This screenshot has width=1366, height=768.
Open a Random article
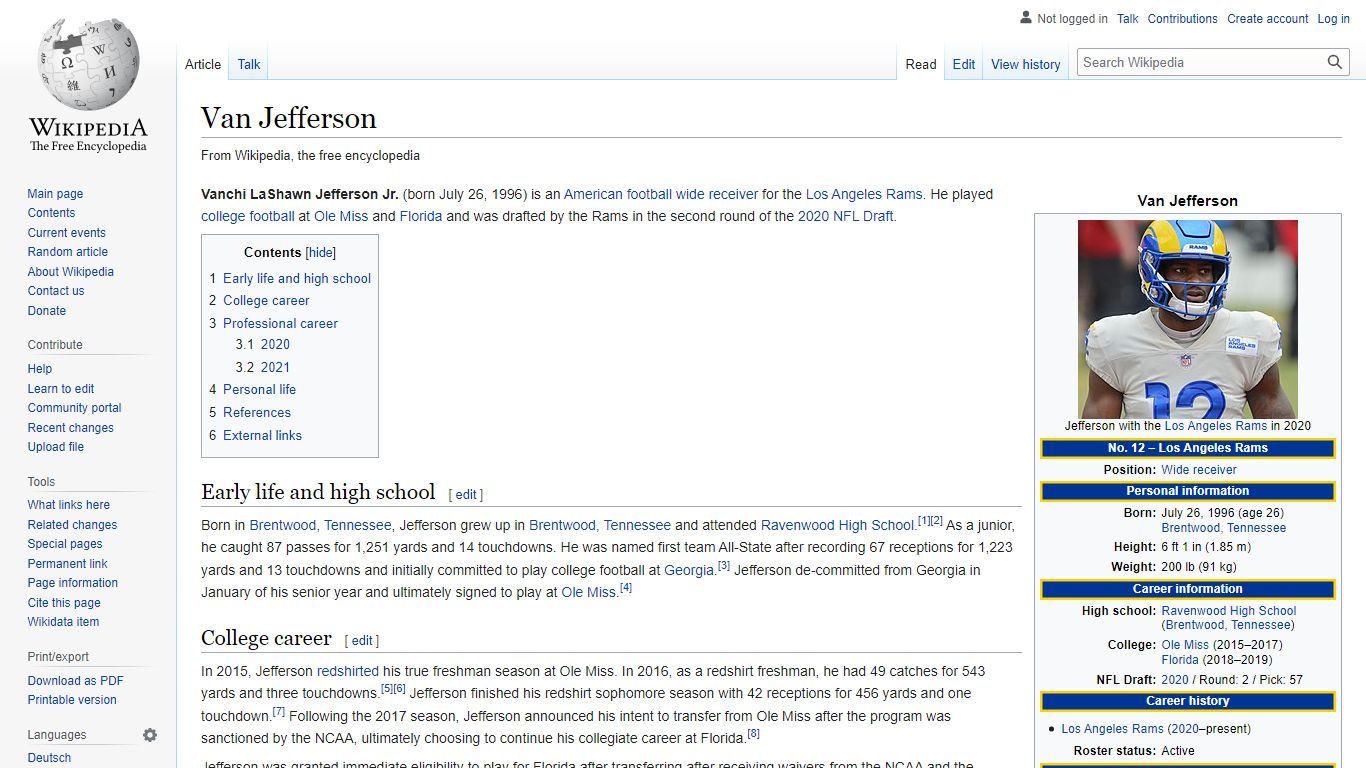pyautogui.click(x=67, y=252)
